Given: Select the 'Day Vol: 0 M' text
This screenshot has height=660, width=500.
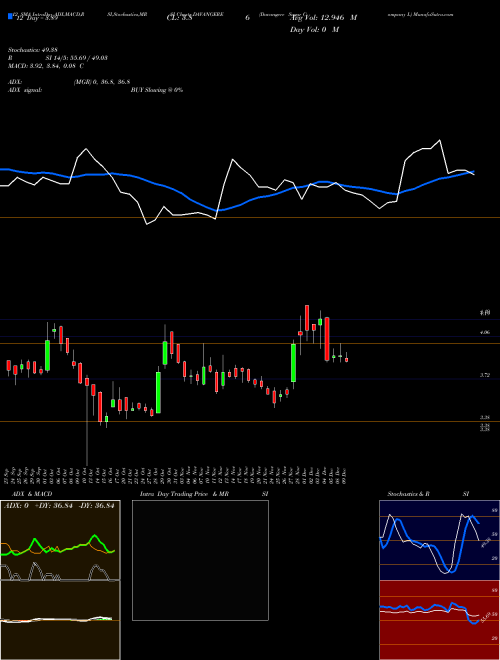Looking at the screenshot, I should (314, 30).
